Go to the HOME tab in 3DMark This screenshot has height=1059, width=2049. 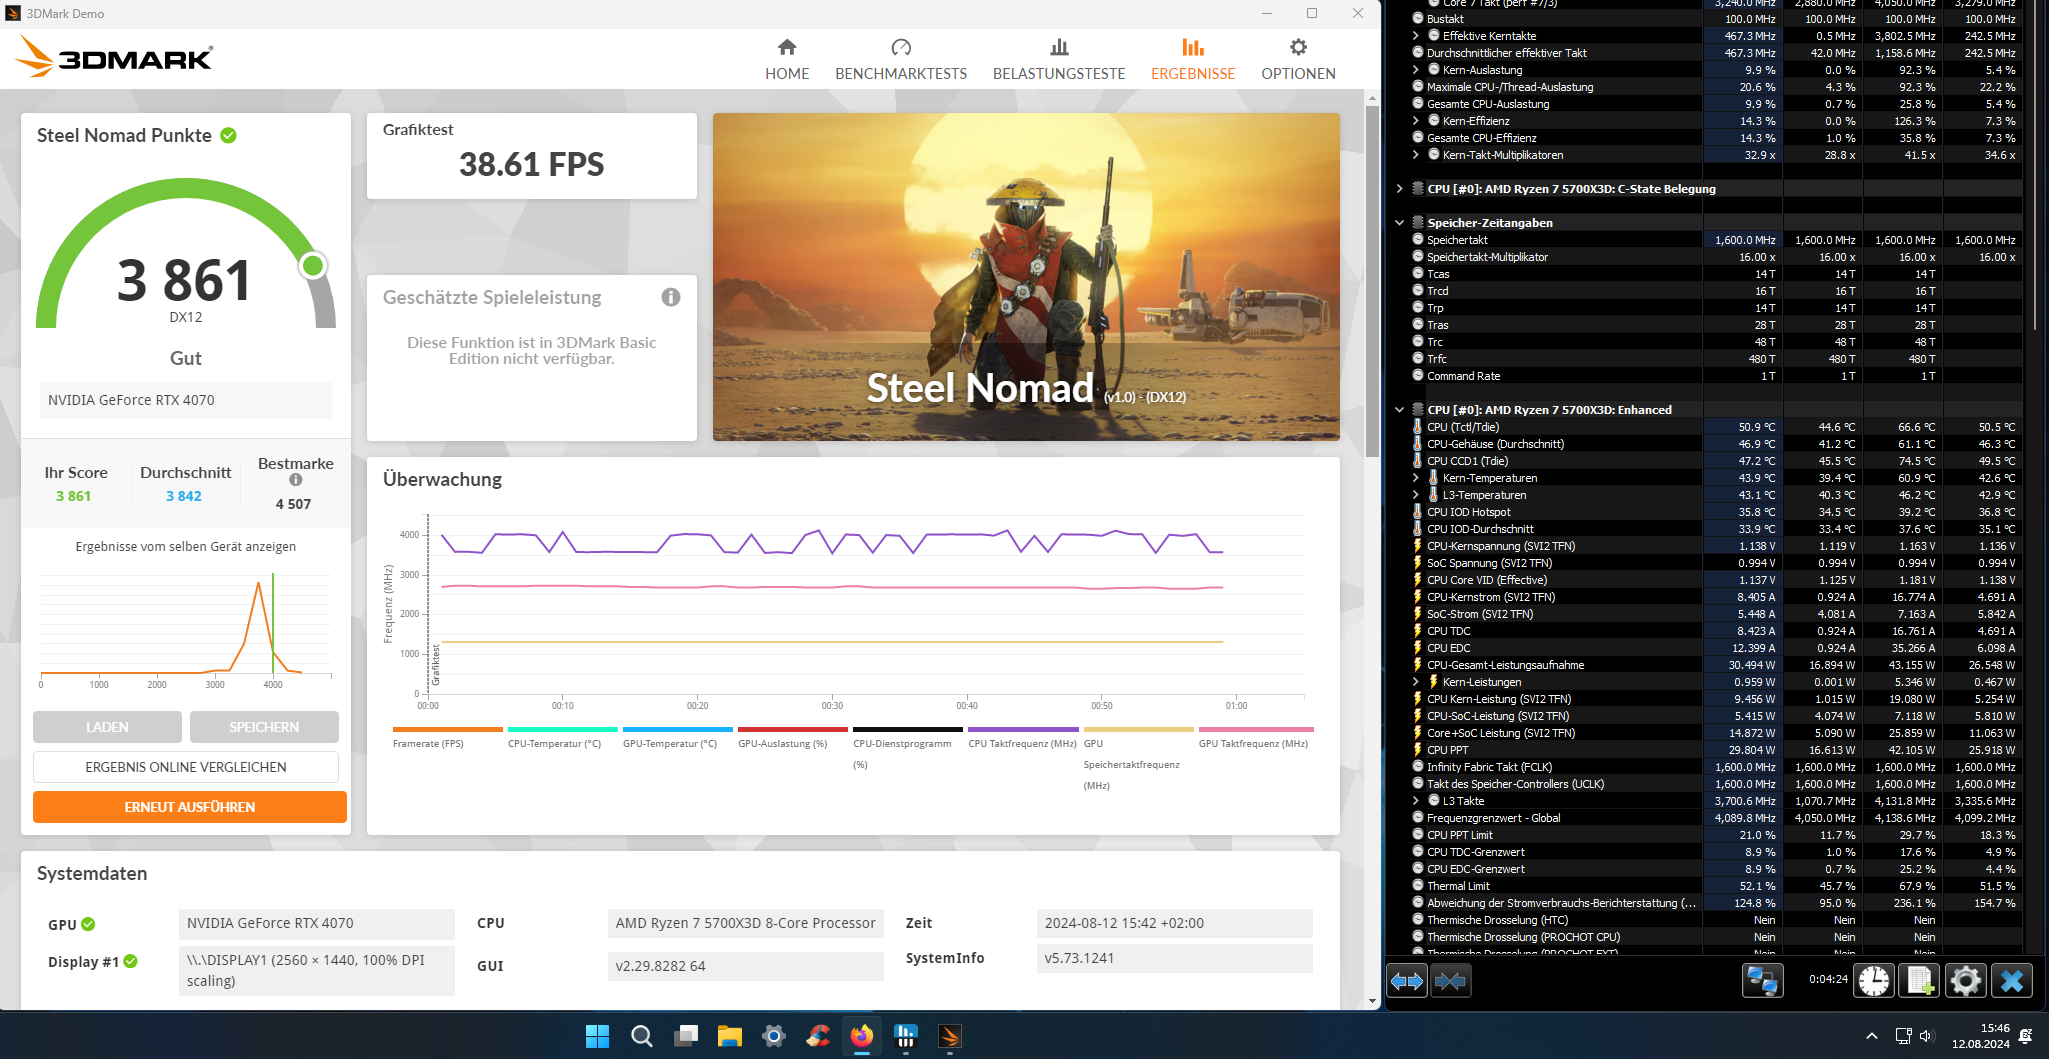pyautogui.click(x=787, y=59)
